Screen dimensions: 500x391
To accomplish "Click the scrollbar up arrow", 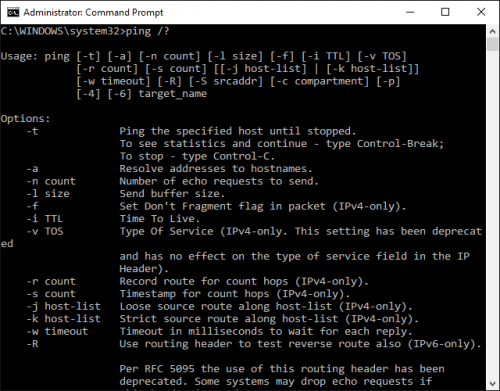I will (x=492, y=31).
